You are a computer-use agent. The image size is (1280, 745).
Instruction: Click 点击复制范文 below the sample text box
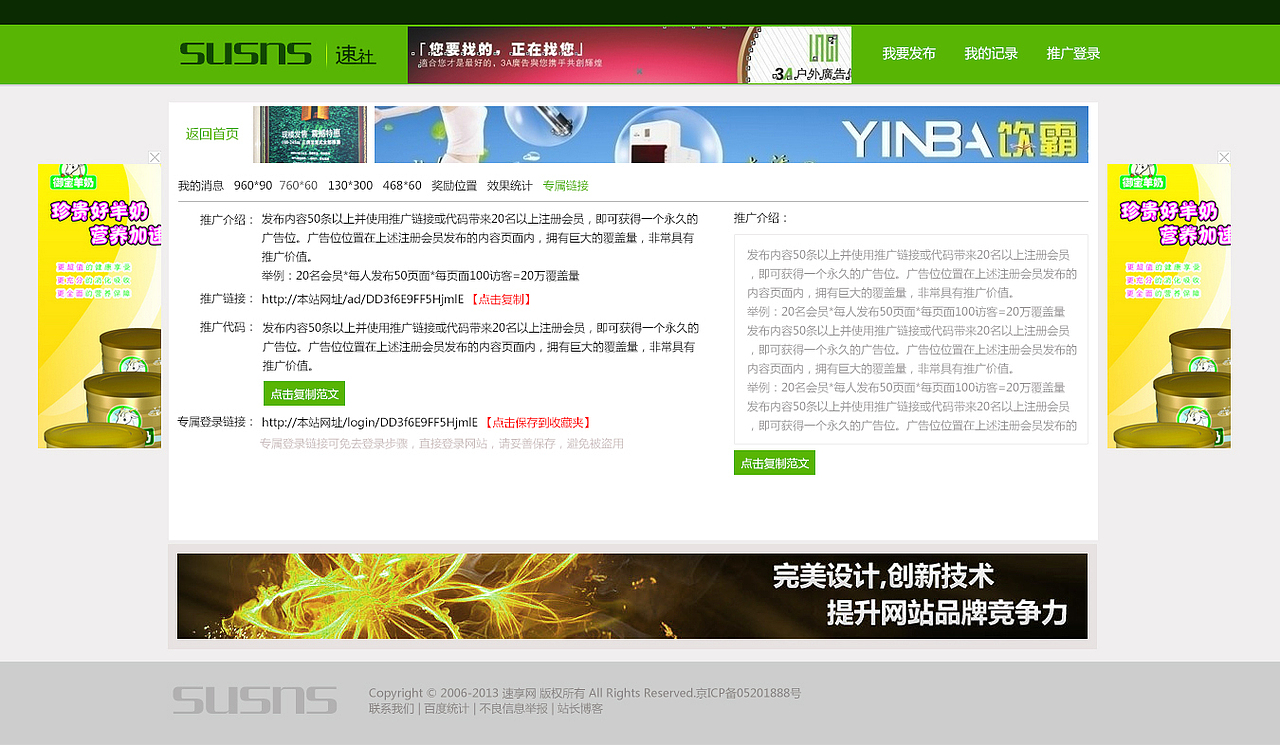[774, 462]
